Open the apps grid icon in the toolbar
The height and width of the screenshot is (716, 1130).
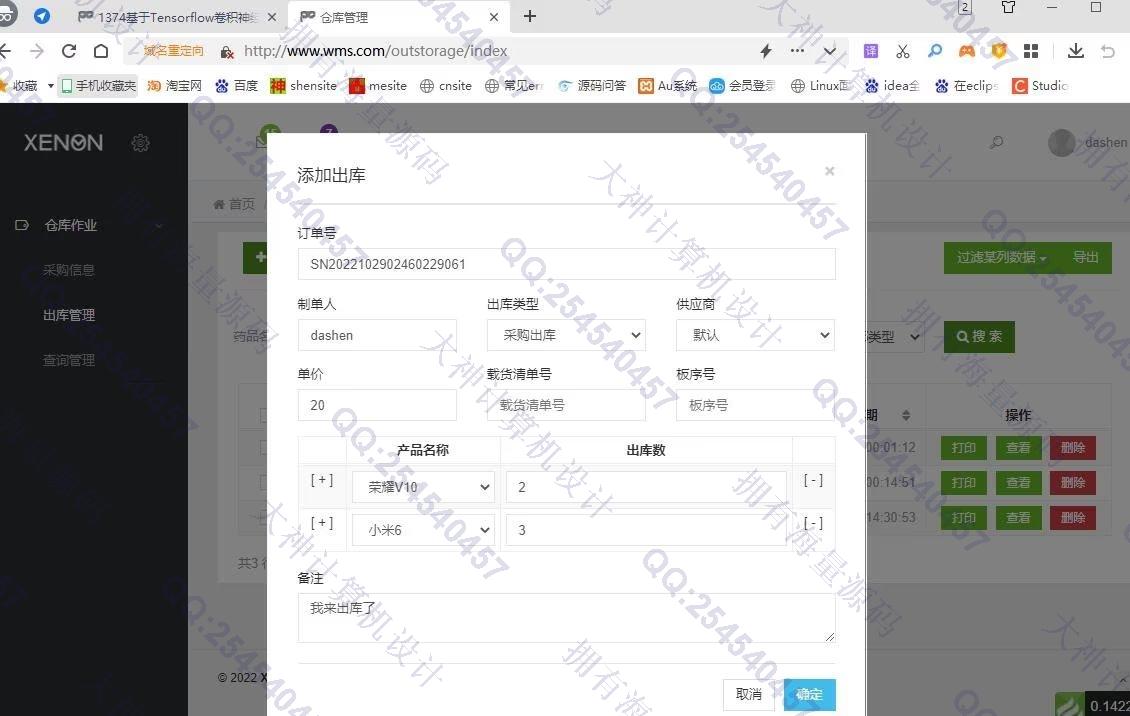(1031, 51)
